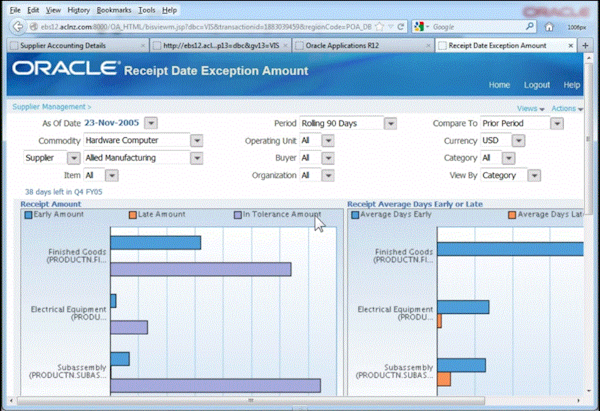Open the Supplier dimension selector dropdown
The image size is (600, 411).
click(73, 158)
